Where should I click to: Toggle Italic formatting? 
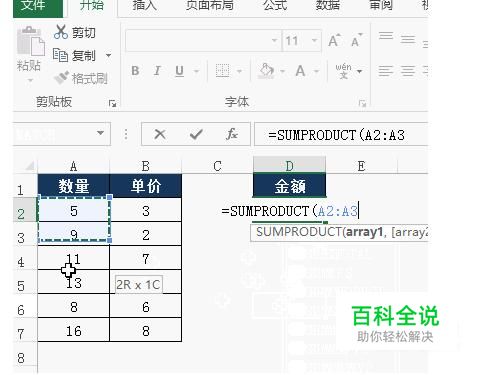click(x=157, y=71)
